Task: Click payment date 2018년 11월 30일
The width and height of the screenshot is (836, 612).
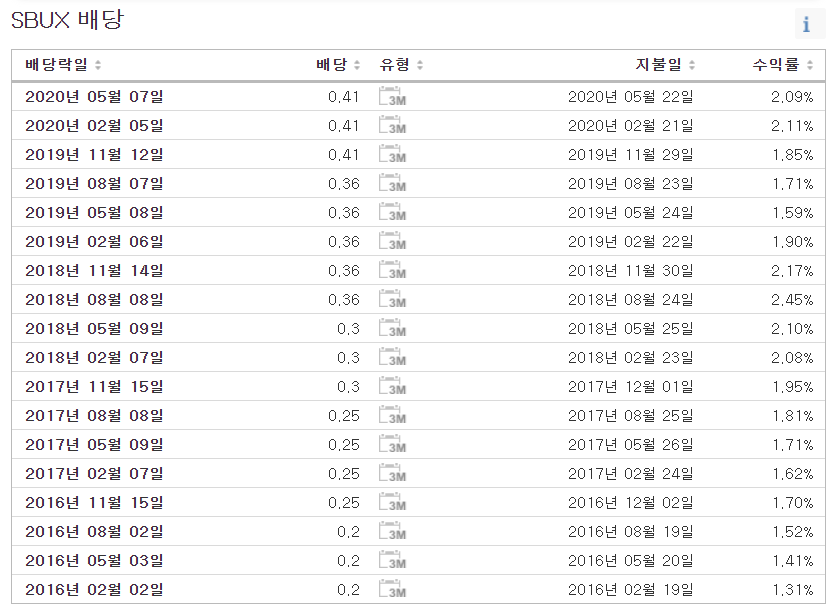Action: tap(631, 270)
